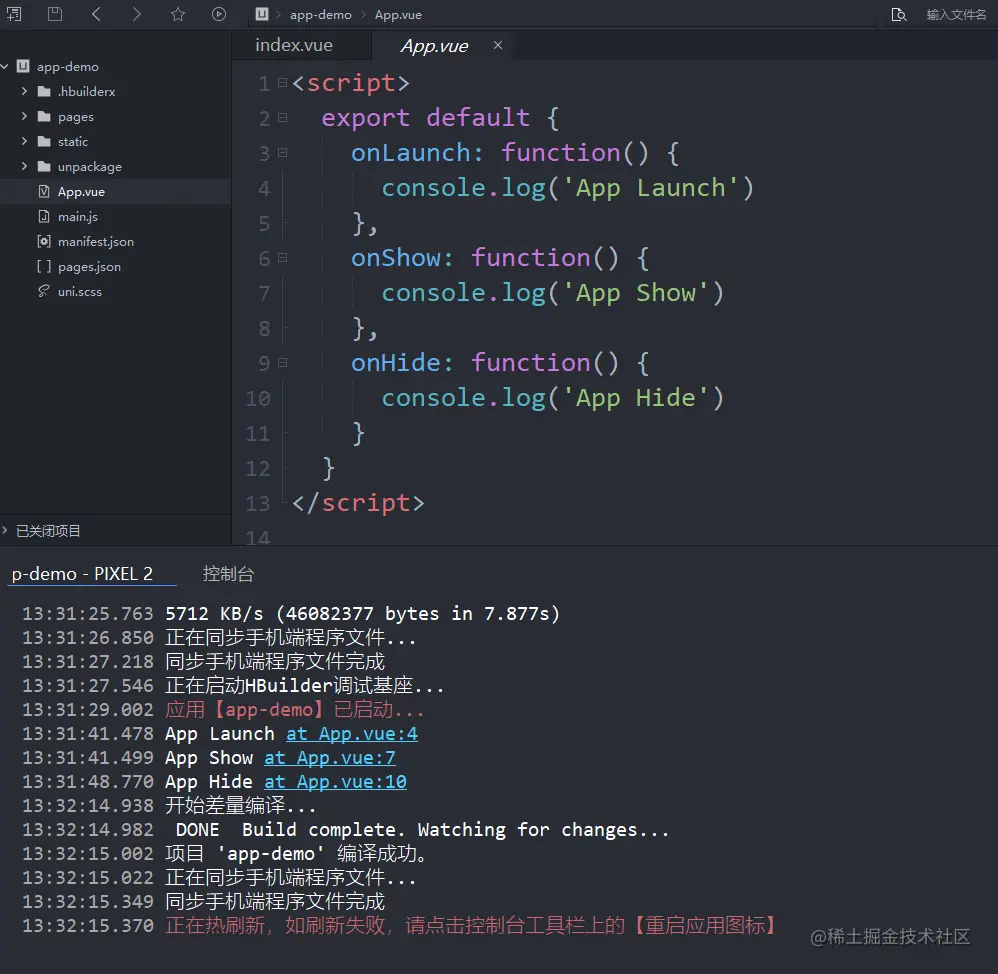The width and height of the screenshot is (998, 974).
Task: Click the star bookmark icon
Action: pos(178,14)
